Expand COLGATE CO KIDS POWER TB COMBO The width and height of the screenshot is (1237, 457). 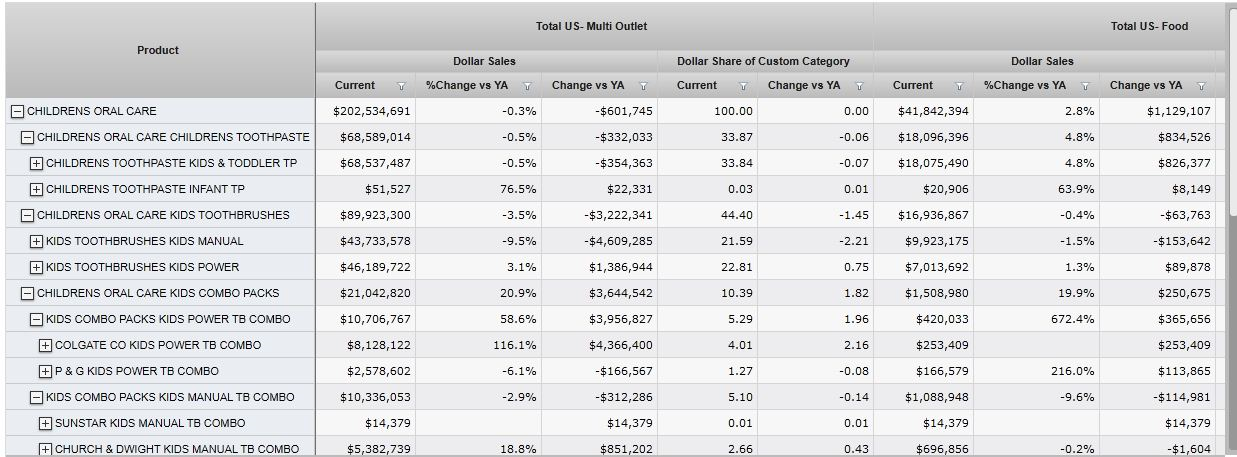click(x=46, y=346)
